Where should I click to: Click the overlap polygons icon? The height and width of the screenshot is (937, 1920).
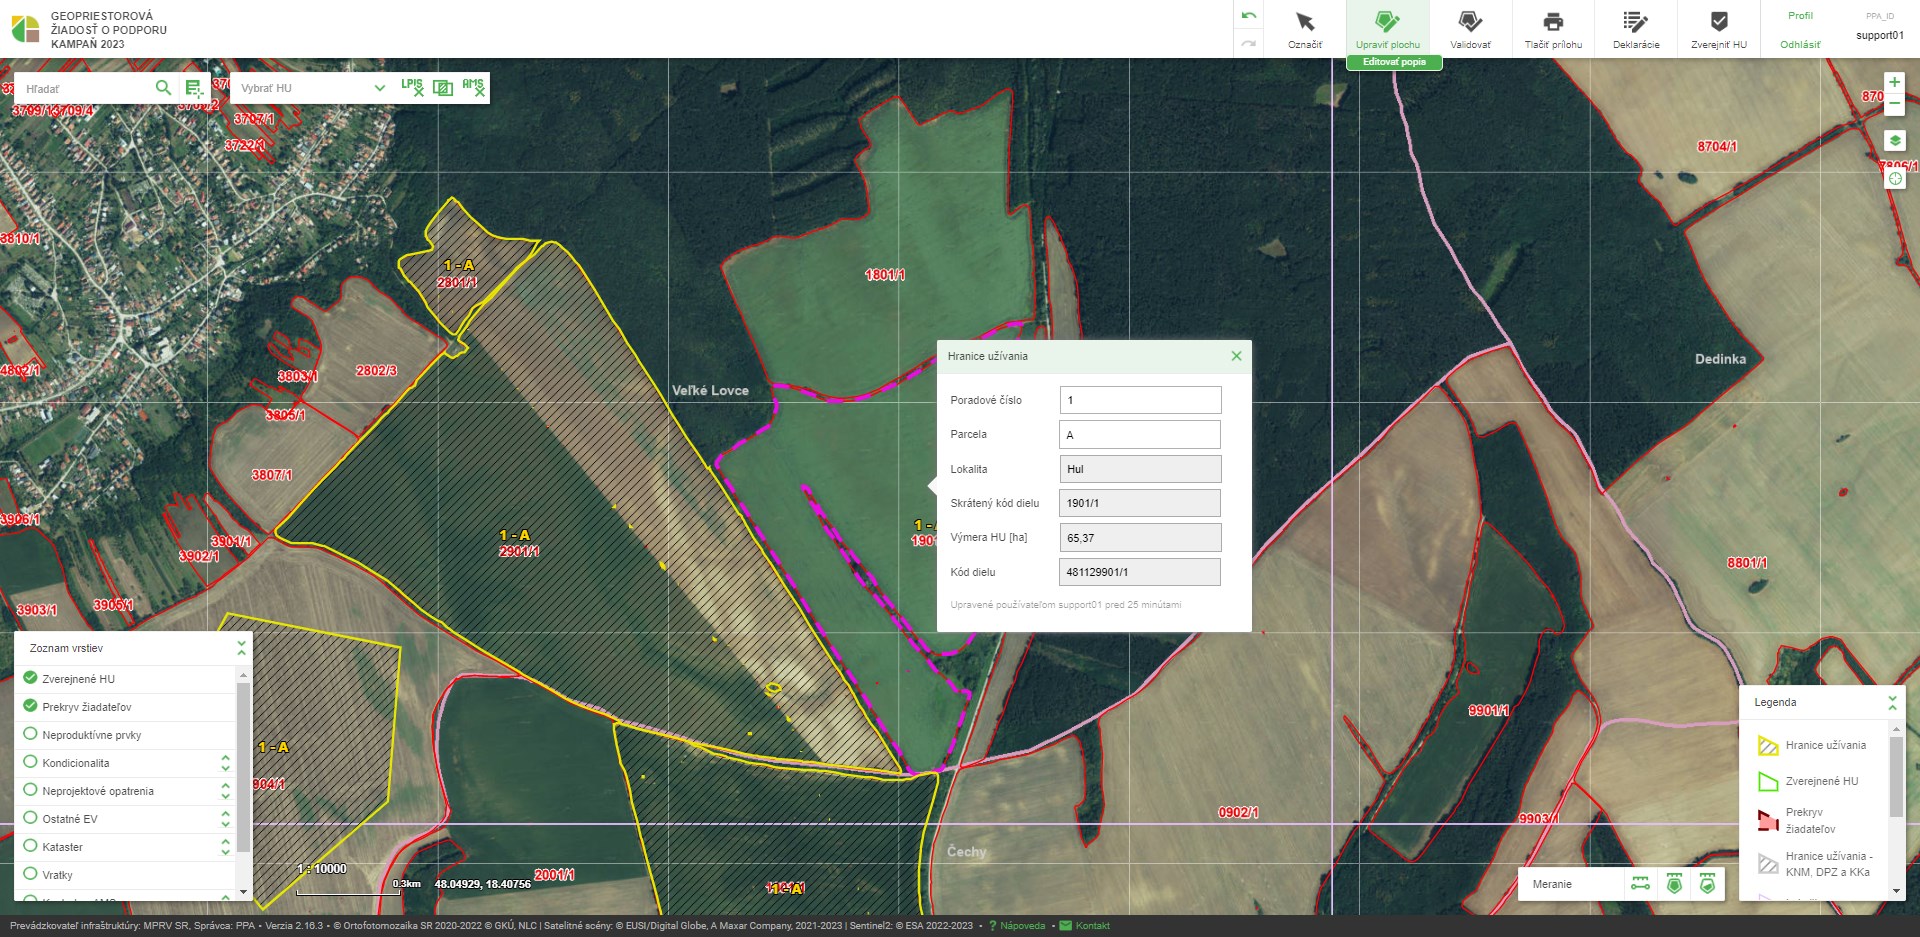tap(443, 87)
